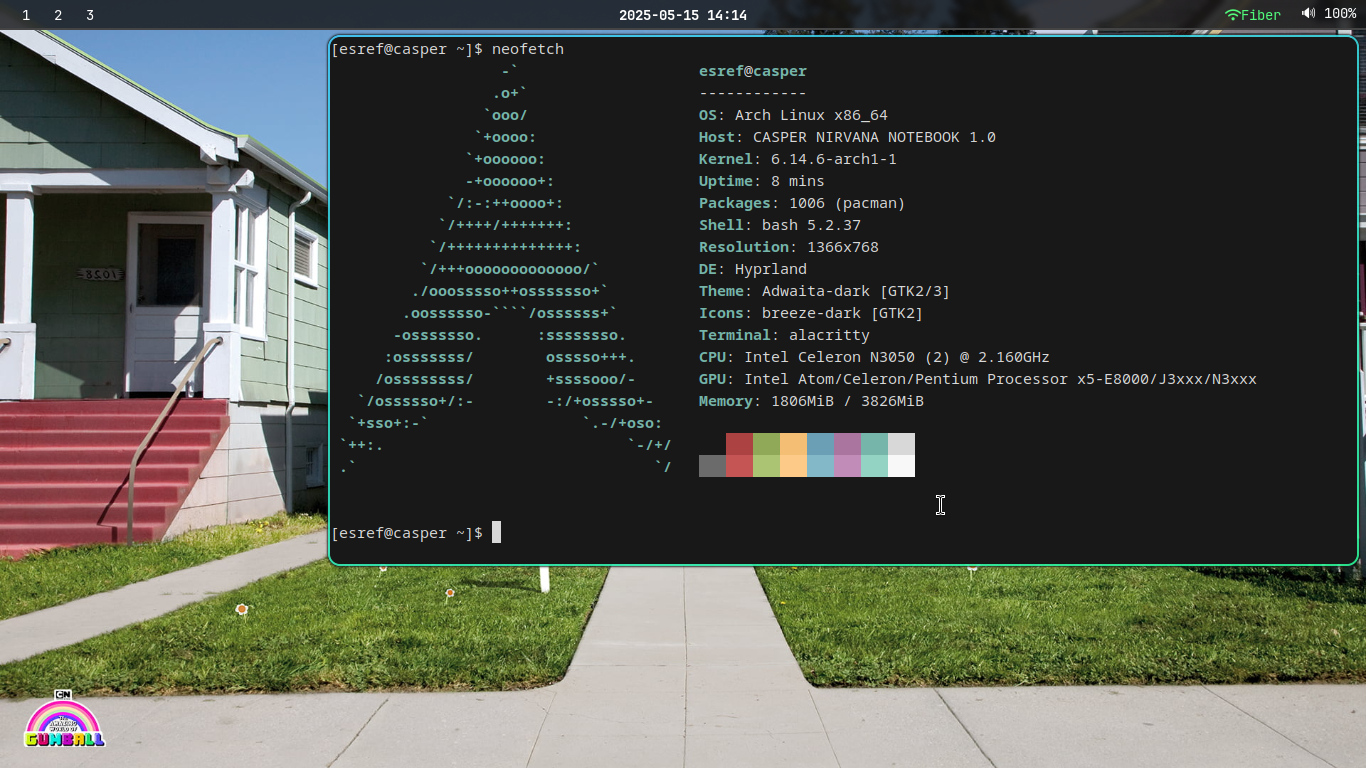Click the 'Memory: 1806MiB / 3826MiB' line
The height and width of the screenshot is (768, 1366).
811,401
